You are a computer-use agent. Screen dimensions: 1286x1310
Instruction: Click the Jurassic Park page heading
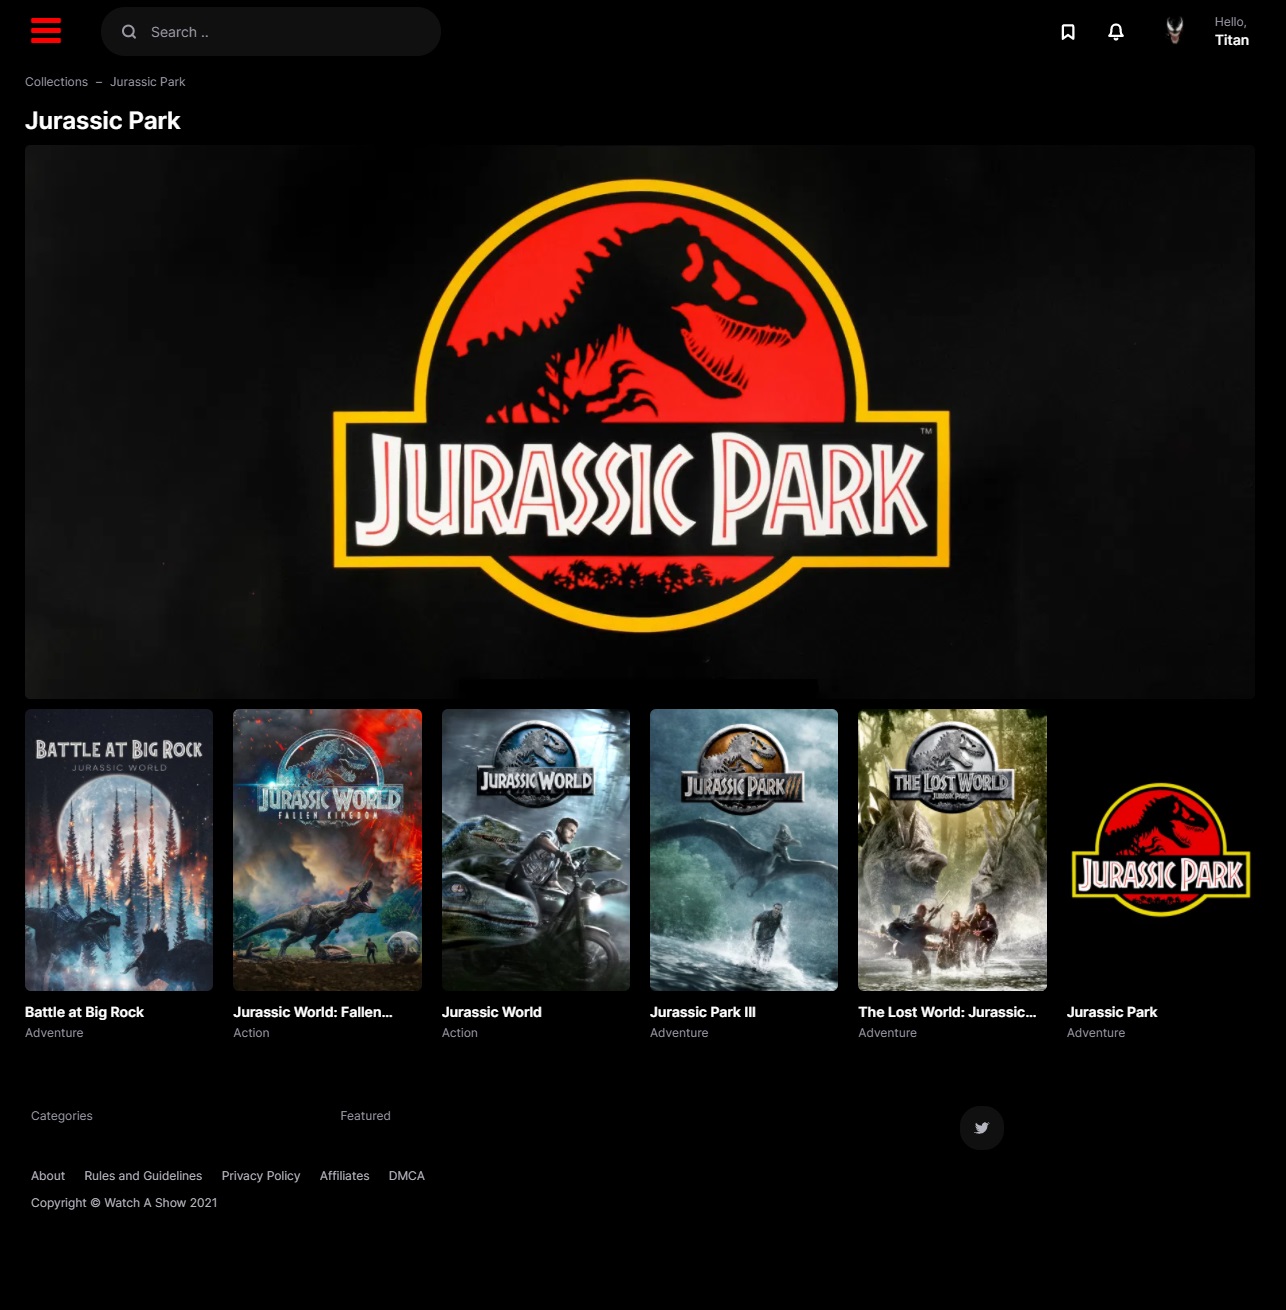(x=102, y=121)
